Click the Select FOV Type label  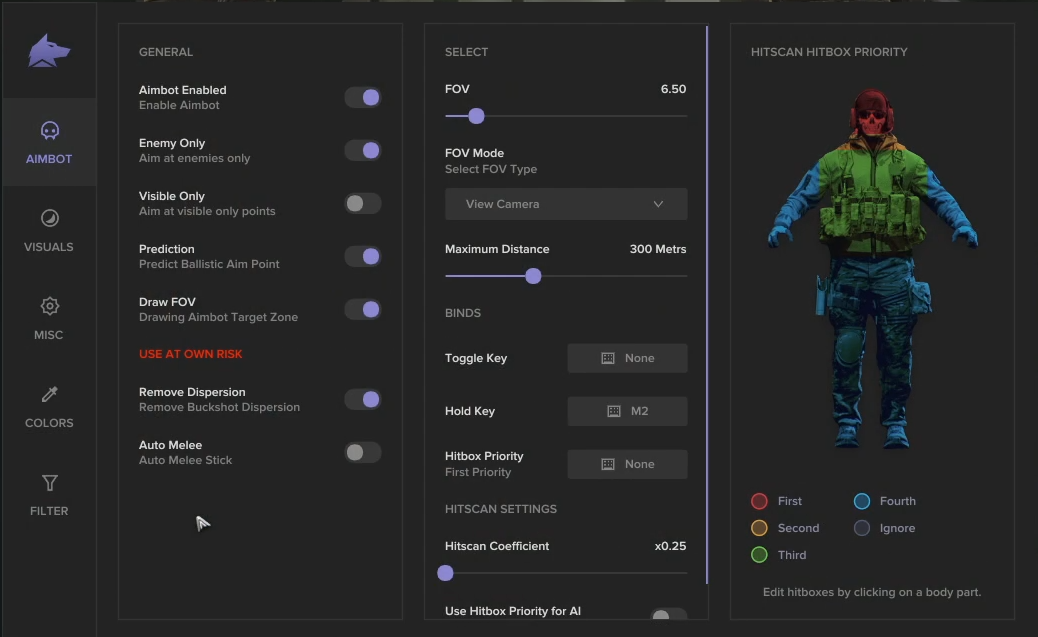(x=491, y=170)
